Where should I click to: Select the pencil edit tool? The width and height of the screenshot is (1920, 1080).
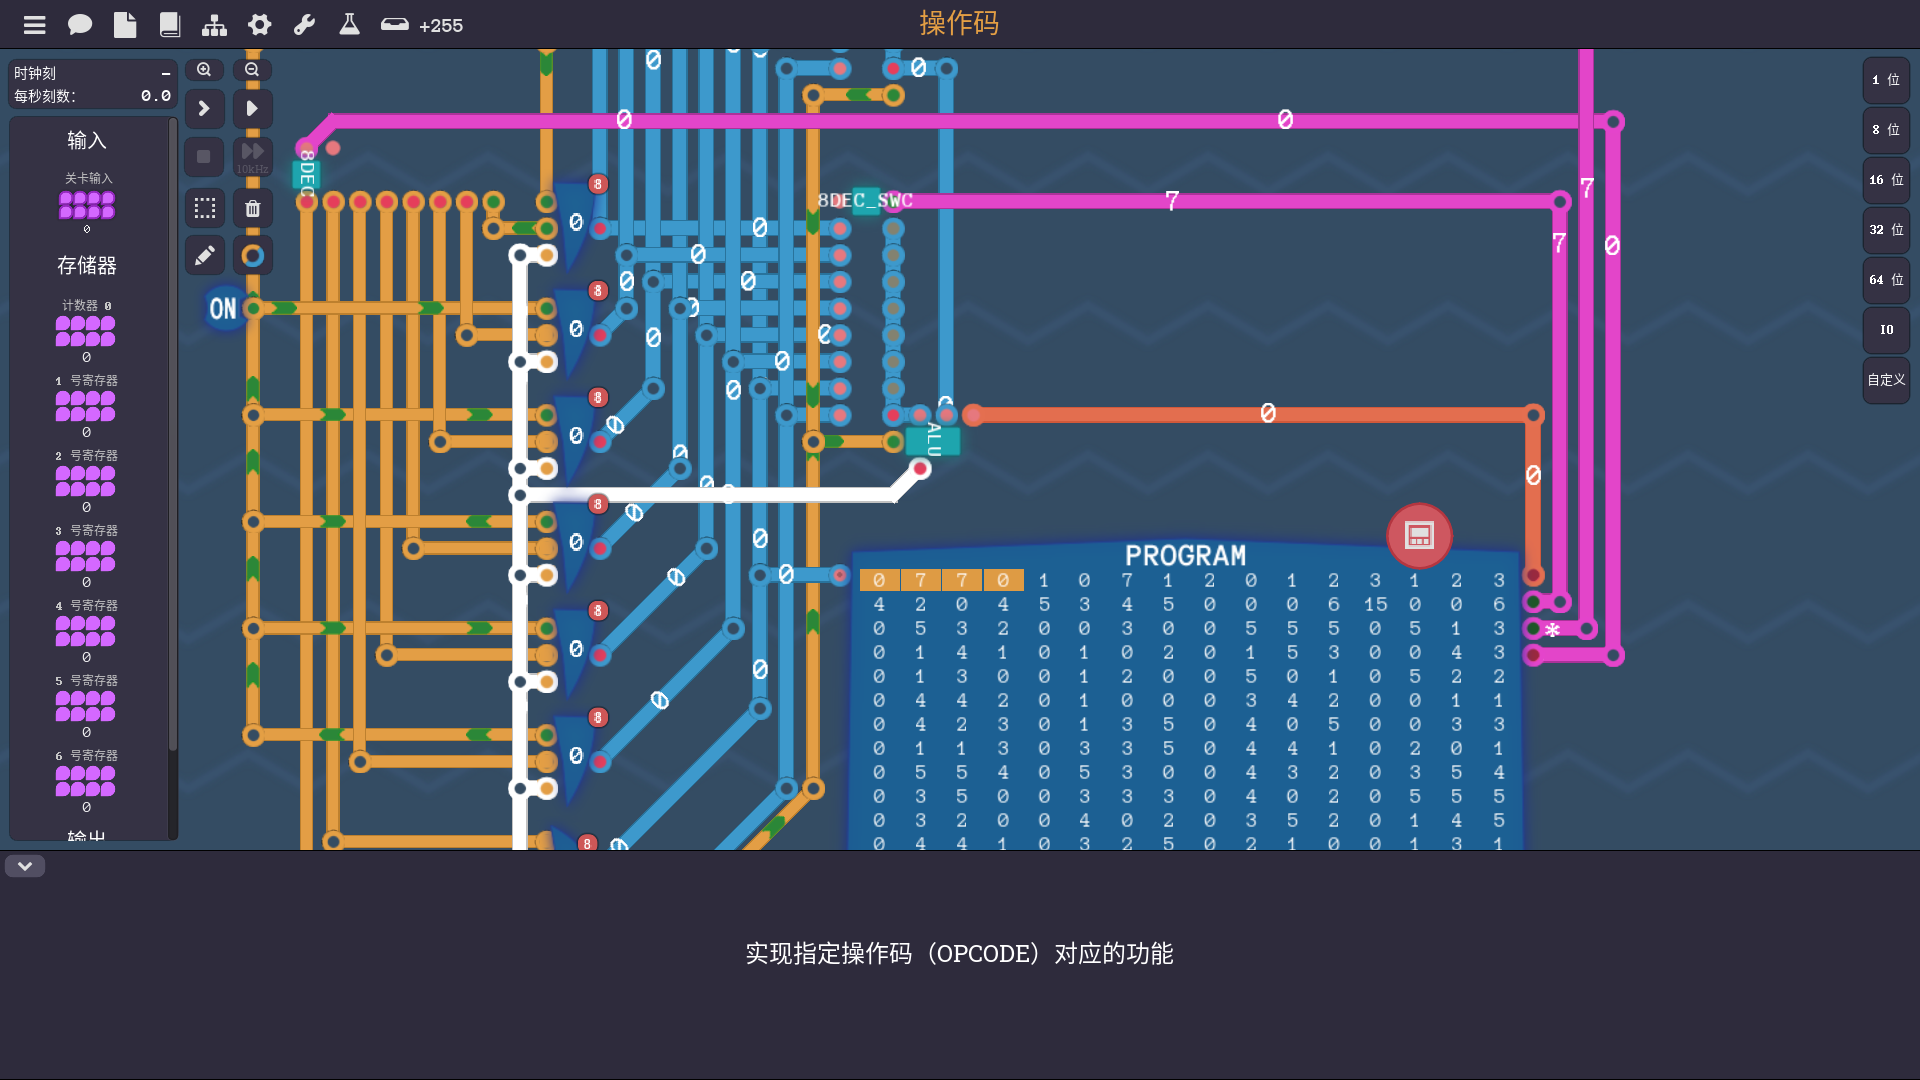[204, 256]
